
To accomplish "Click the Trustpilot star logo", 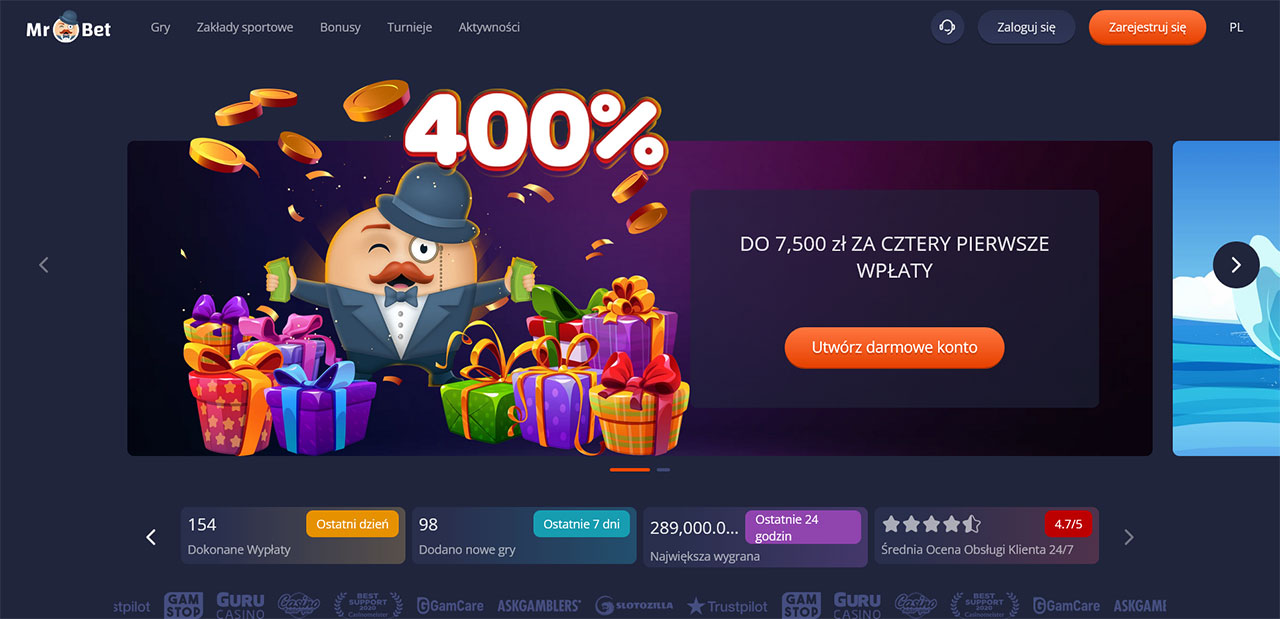I will pyautogui.click(x=727, y=606).
